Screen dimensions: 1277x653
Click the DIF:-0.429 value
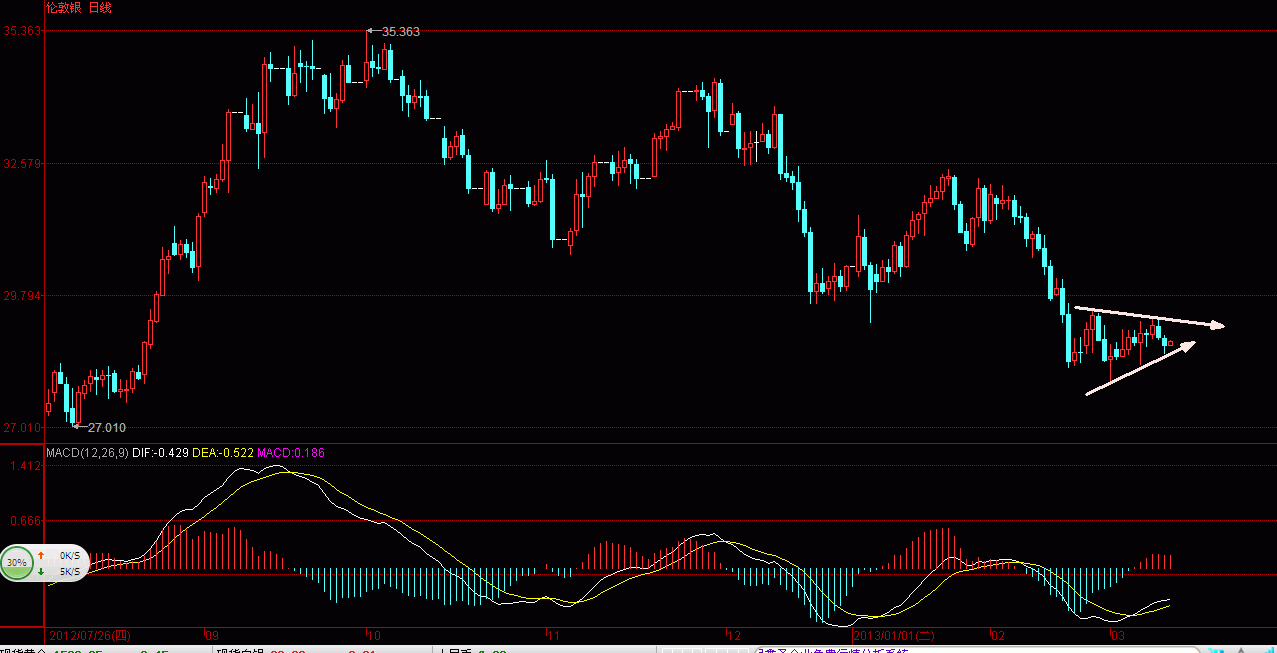(x=161, y=453)
